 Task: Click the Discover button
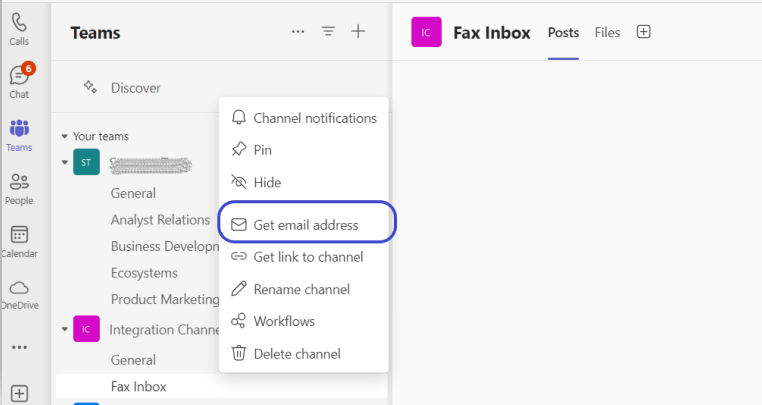[135, 88]
